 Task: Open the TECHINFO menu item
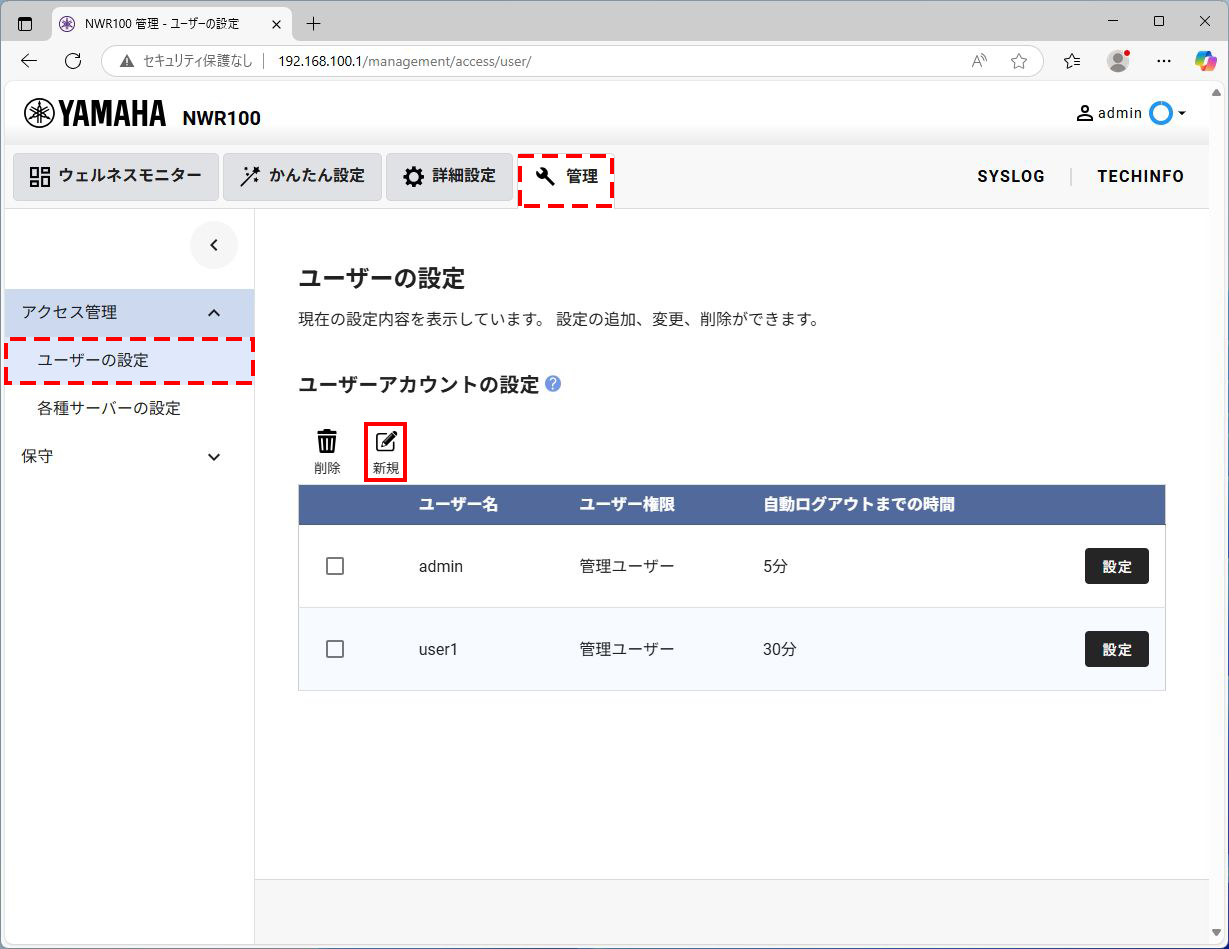coord(1139,176)
